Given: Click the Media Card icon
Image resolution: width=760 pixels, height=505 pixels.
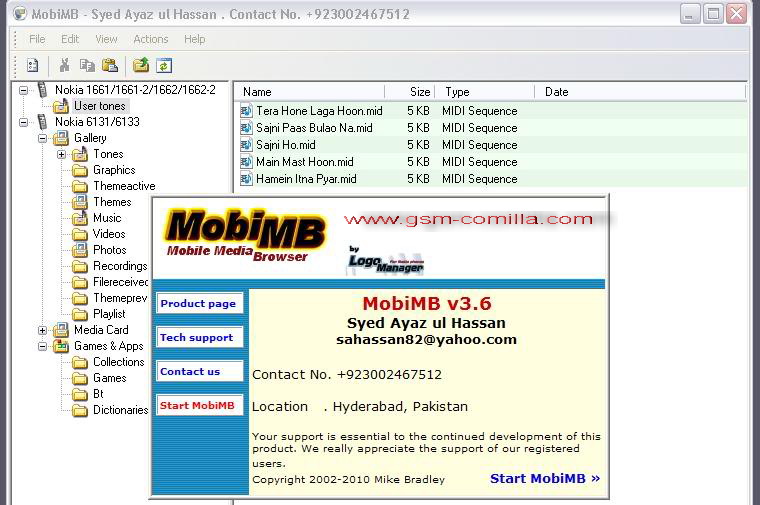Looking at the screenshot, I should (61, 330).
